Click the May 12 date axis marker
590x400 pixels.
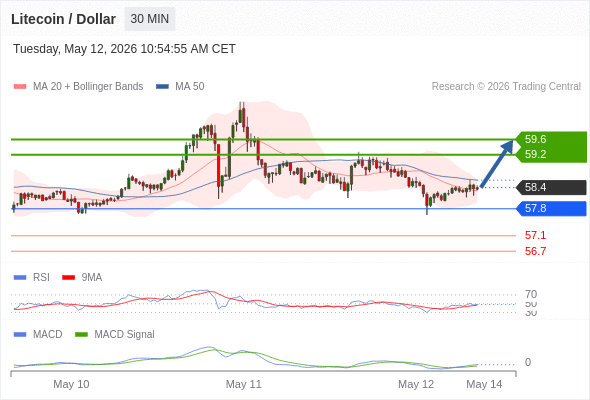coord(416,384)
